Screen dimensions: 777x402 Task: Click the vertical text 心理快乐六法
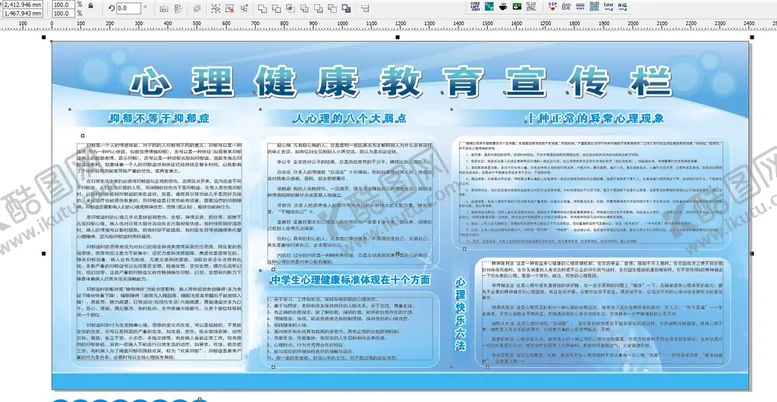460,314
